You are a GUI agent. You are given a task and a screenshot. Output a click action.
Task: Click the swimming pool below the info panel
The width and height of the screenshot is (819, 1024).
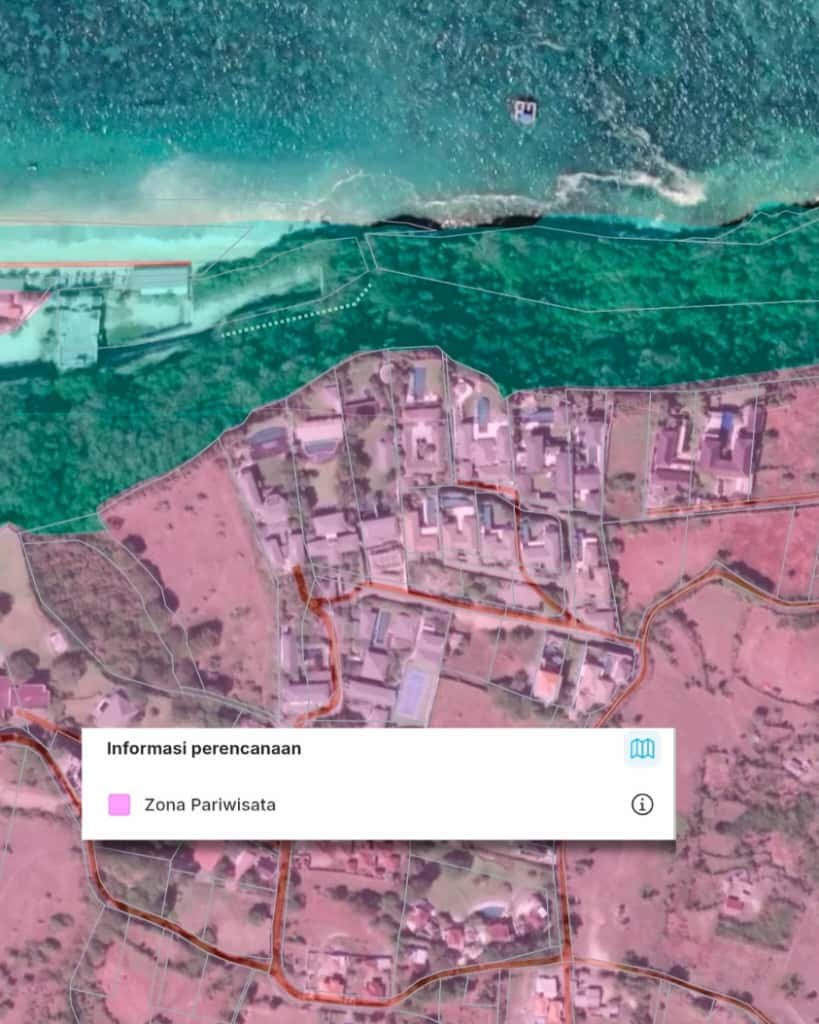pyautogui.click(x=490, y=911)
